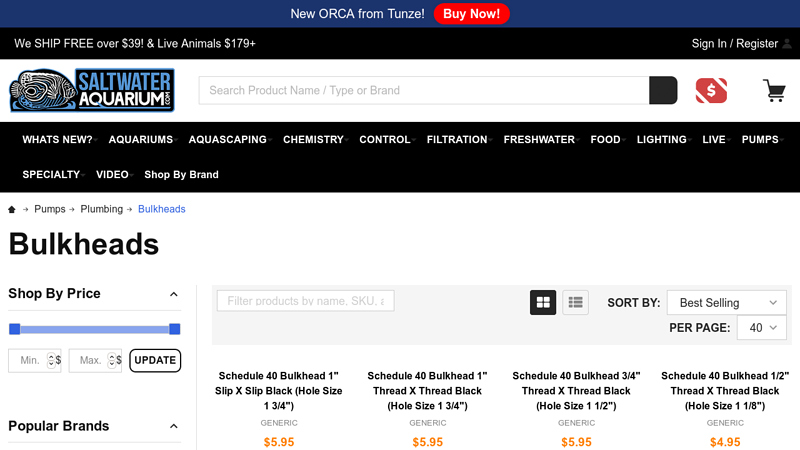Open the shopping cart
This screenshot has height=450, width=800.
click(774, 90)
